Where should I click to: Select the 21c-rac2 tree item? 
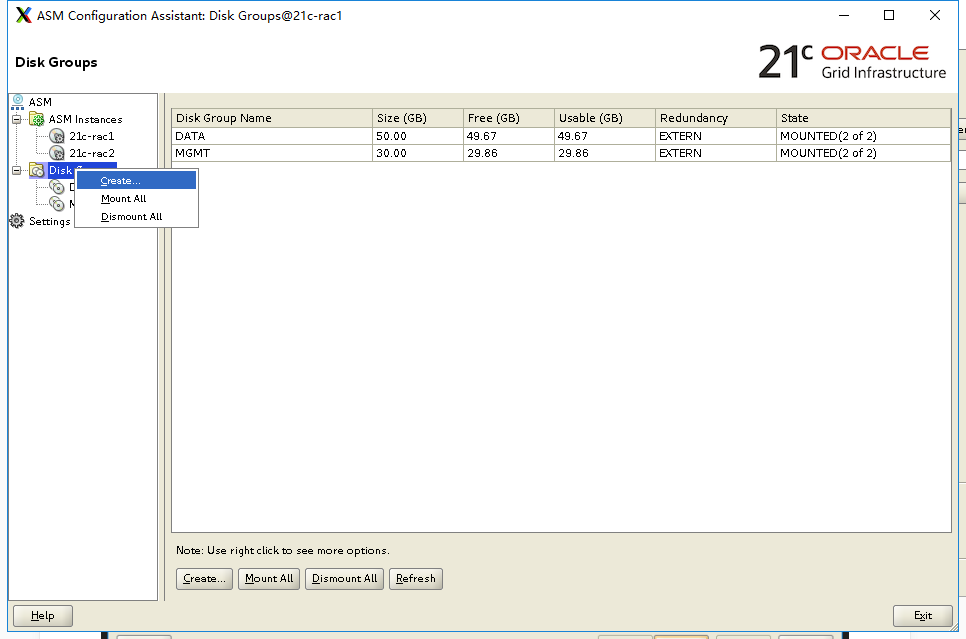coord(92,153)
